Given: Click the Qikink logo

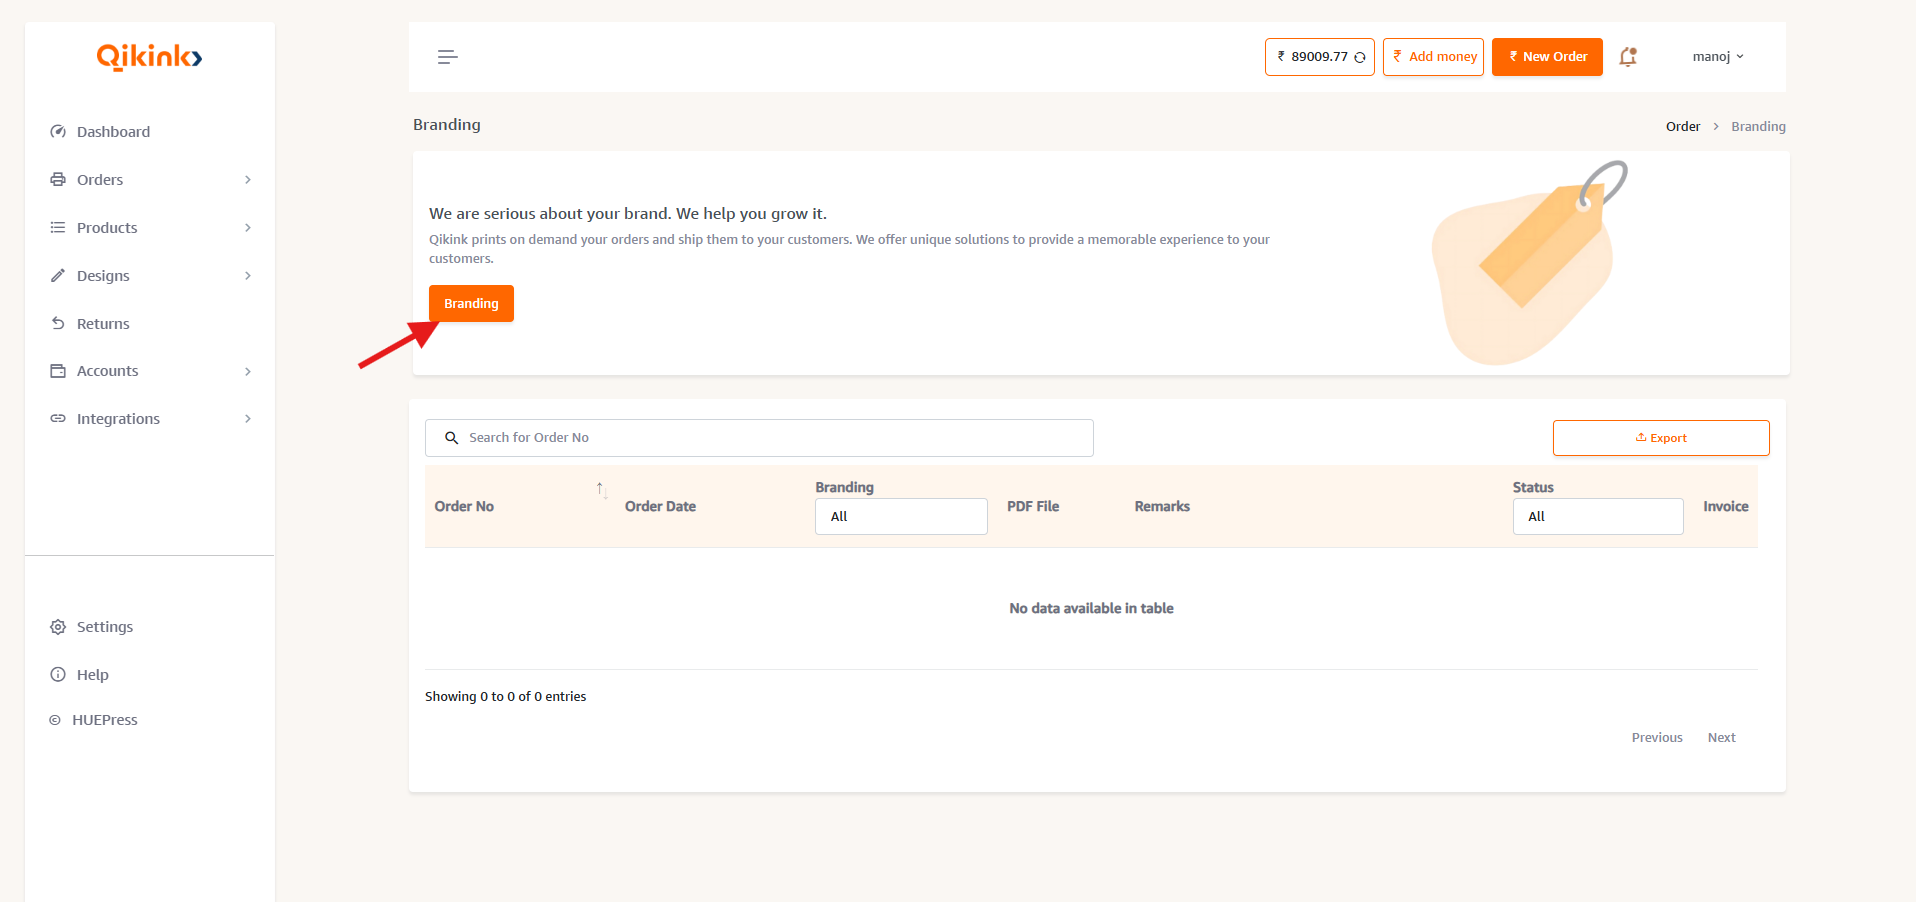Looking at the screenshot, I should (x=149, y=57).
